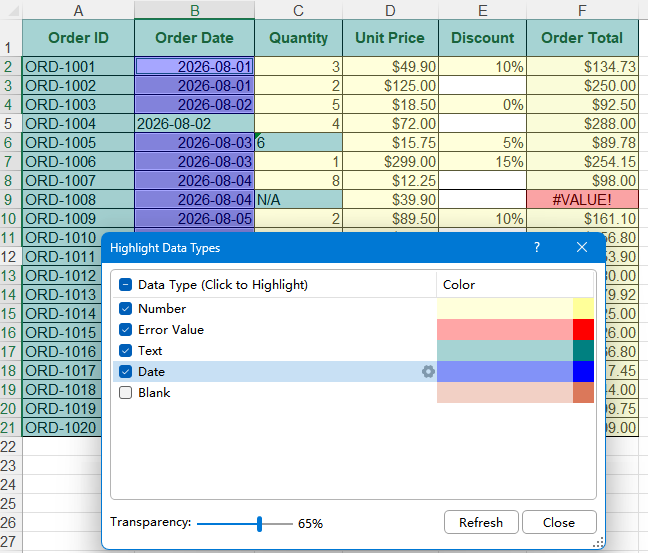Select the text date in ORD-1004 row
Image resolution: width=648 pixels, height=553 pixels.
coord(194,124)
